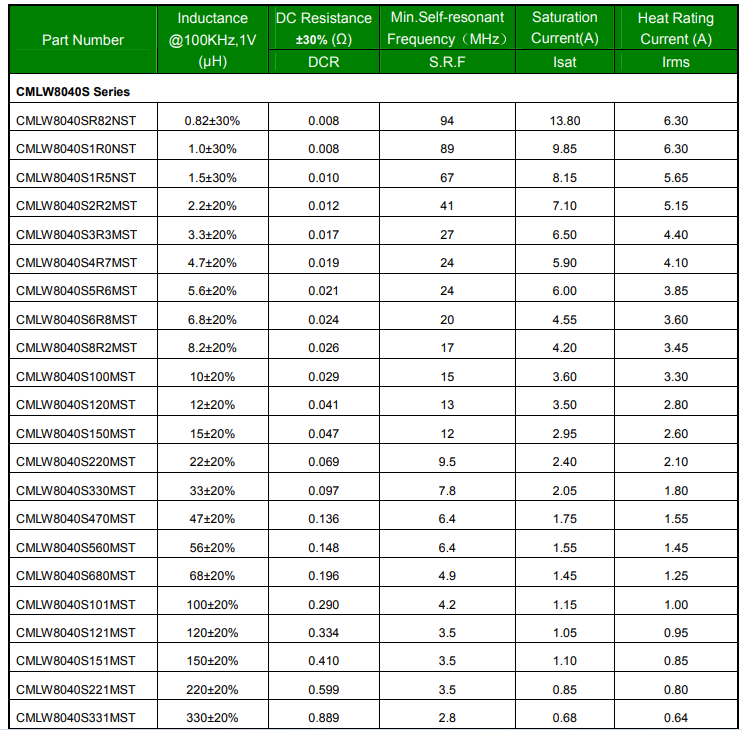Click part number CMLW8040S101MST
The height and width of the screenshot is (730, 742).
(x=76, y=605)
